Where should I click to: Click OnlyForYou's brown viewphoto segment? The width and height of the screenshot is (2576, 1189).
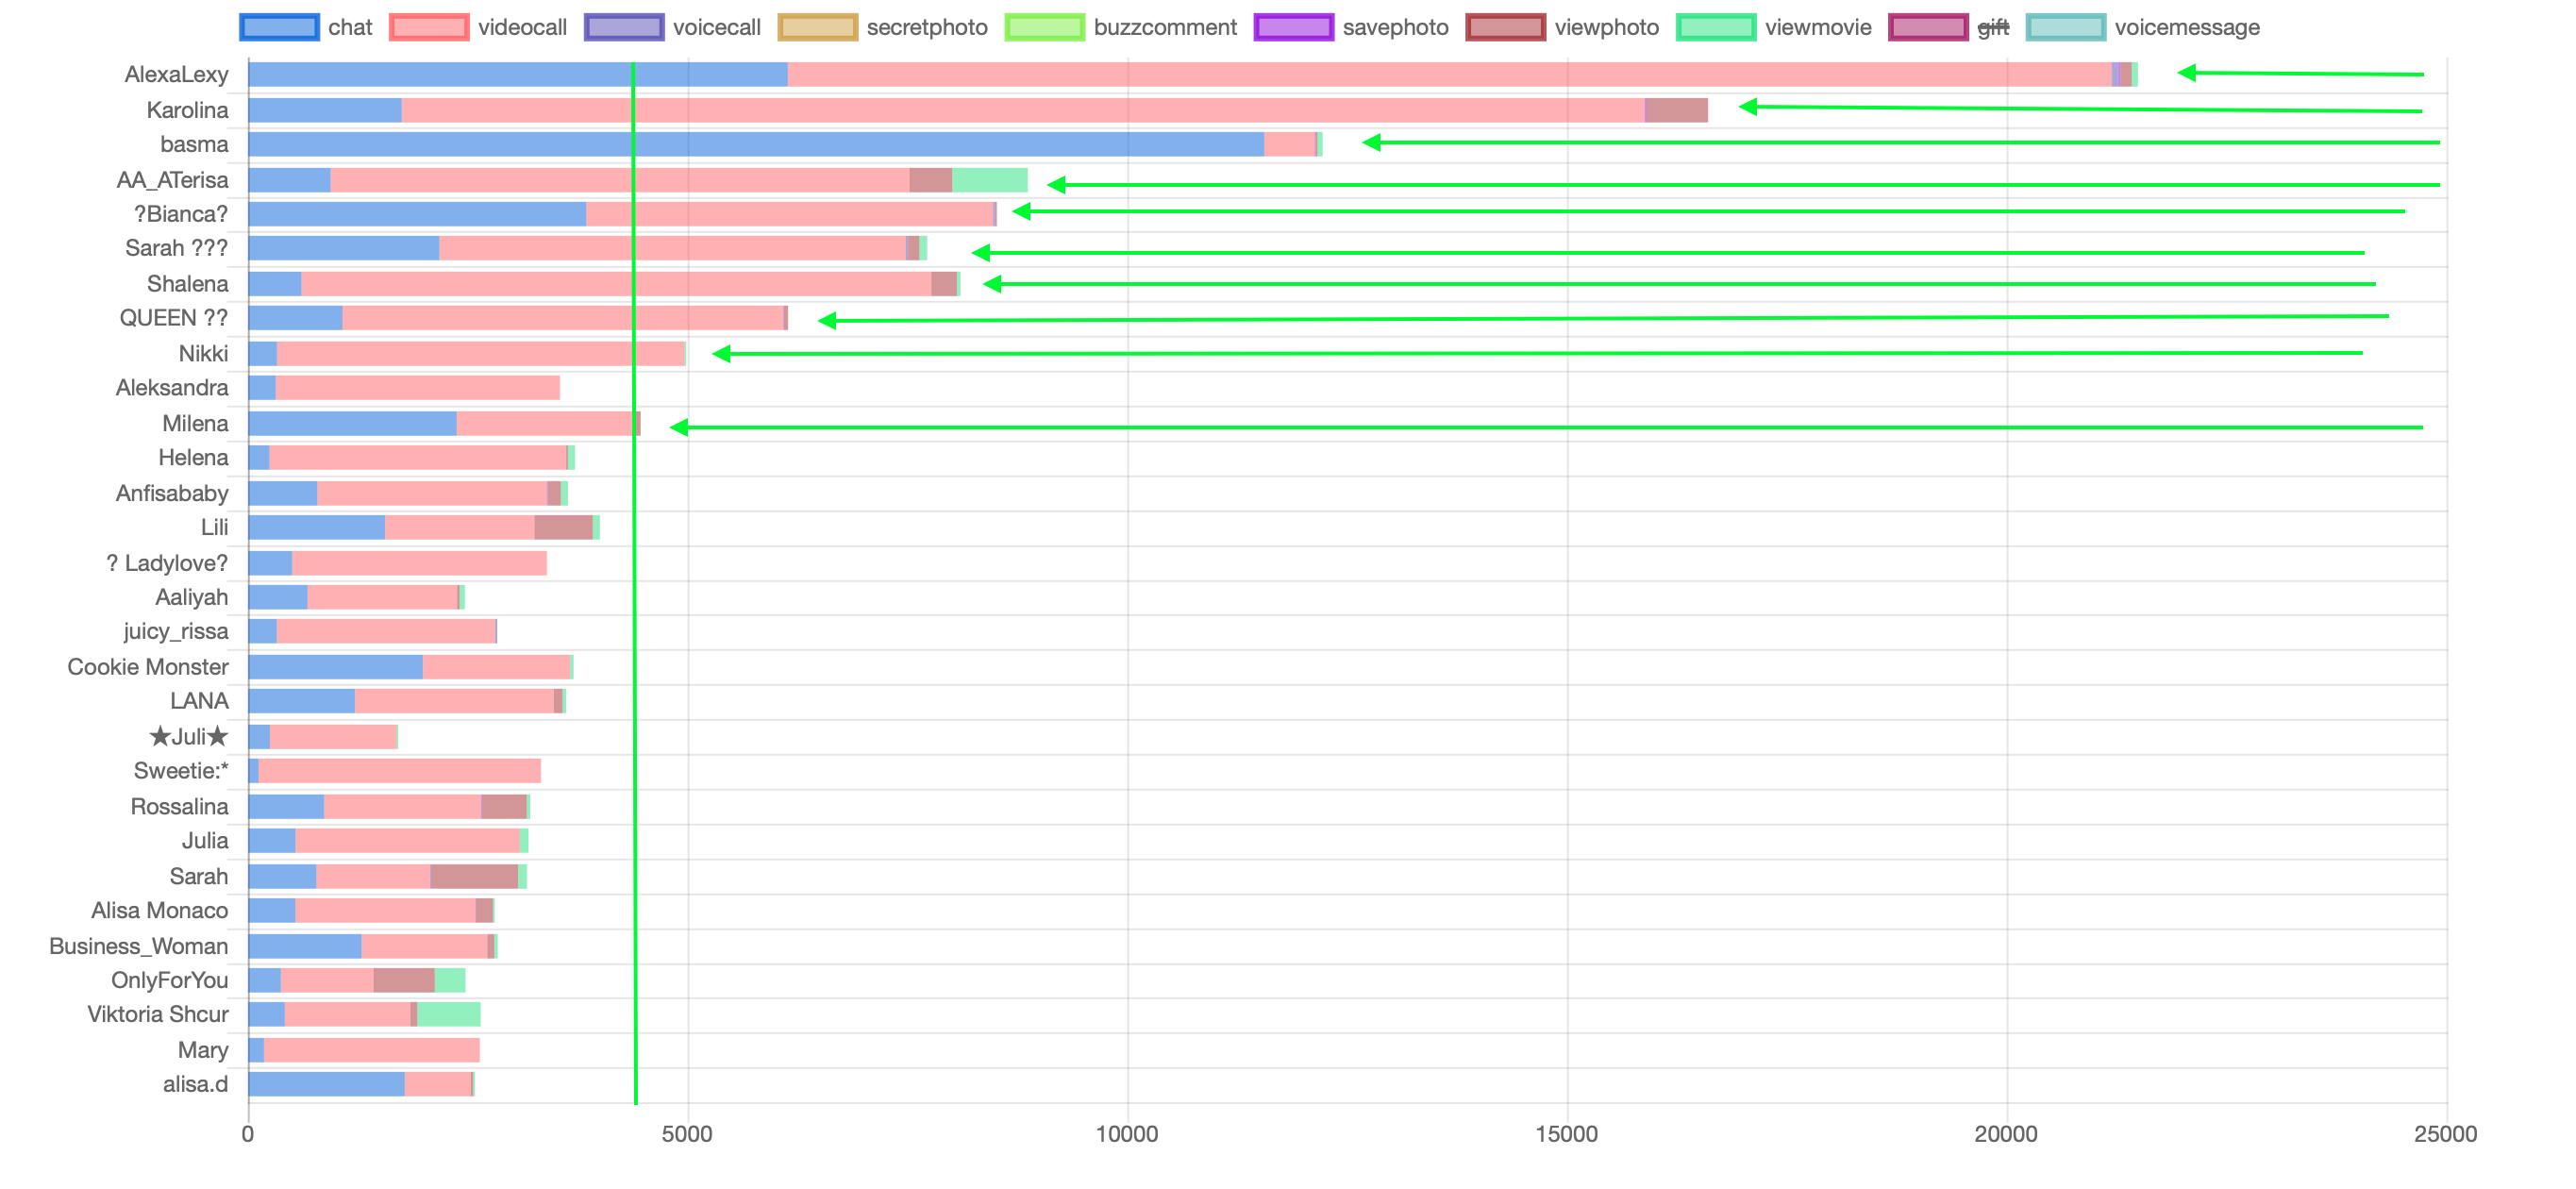click(404, 980)
